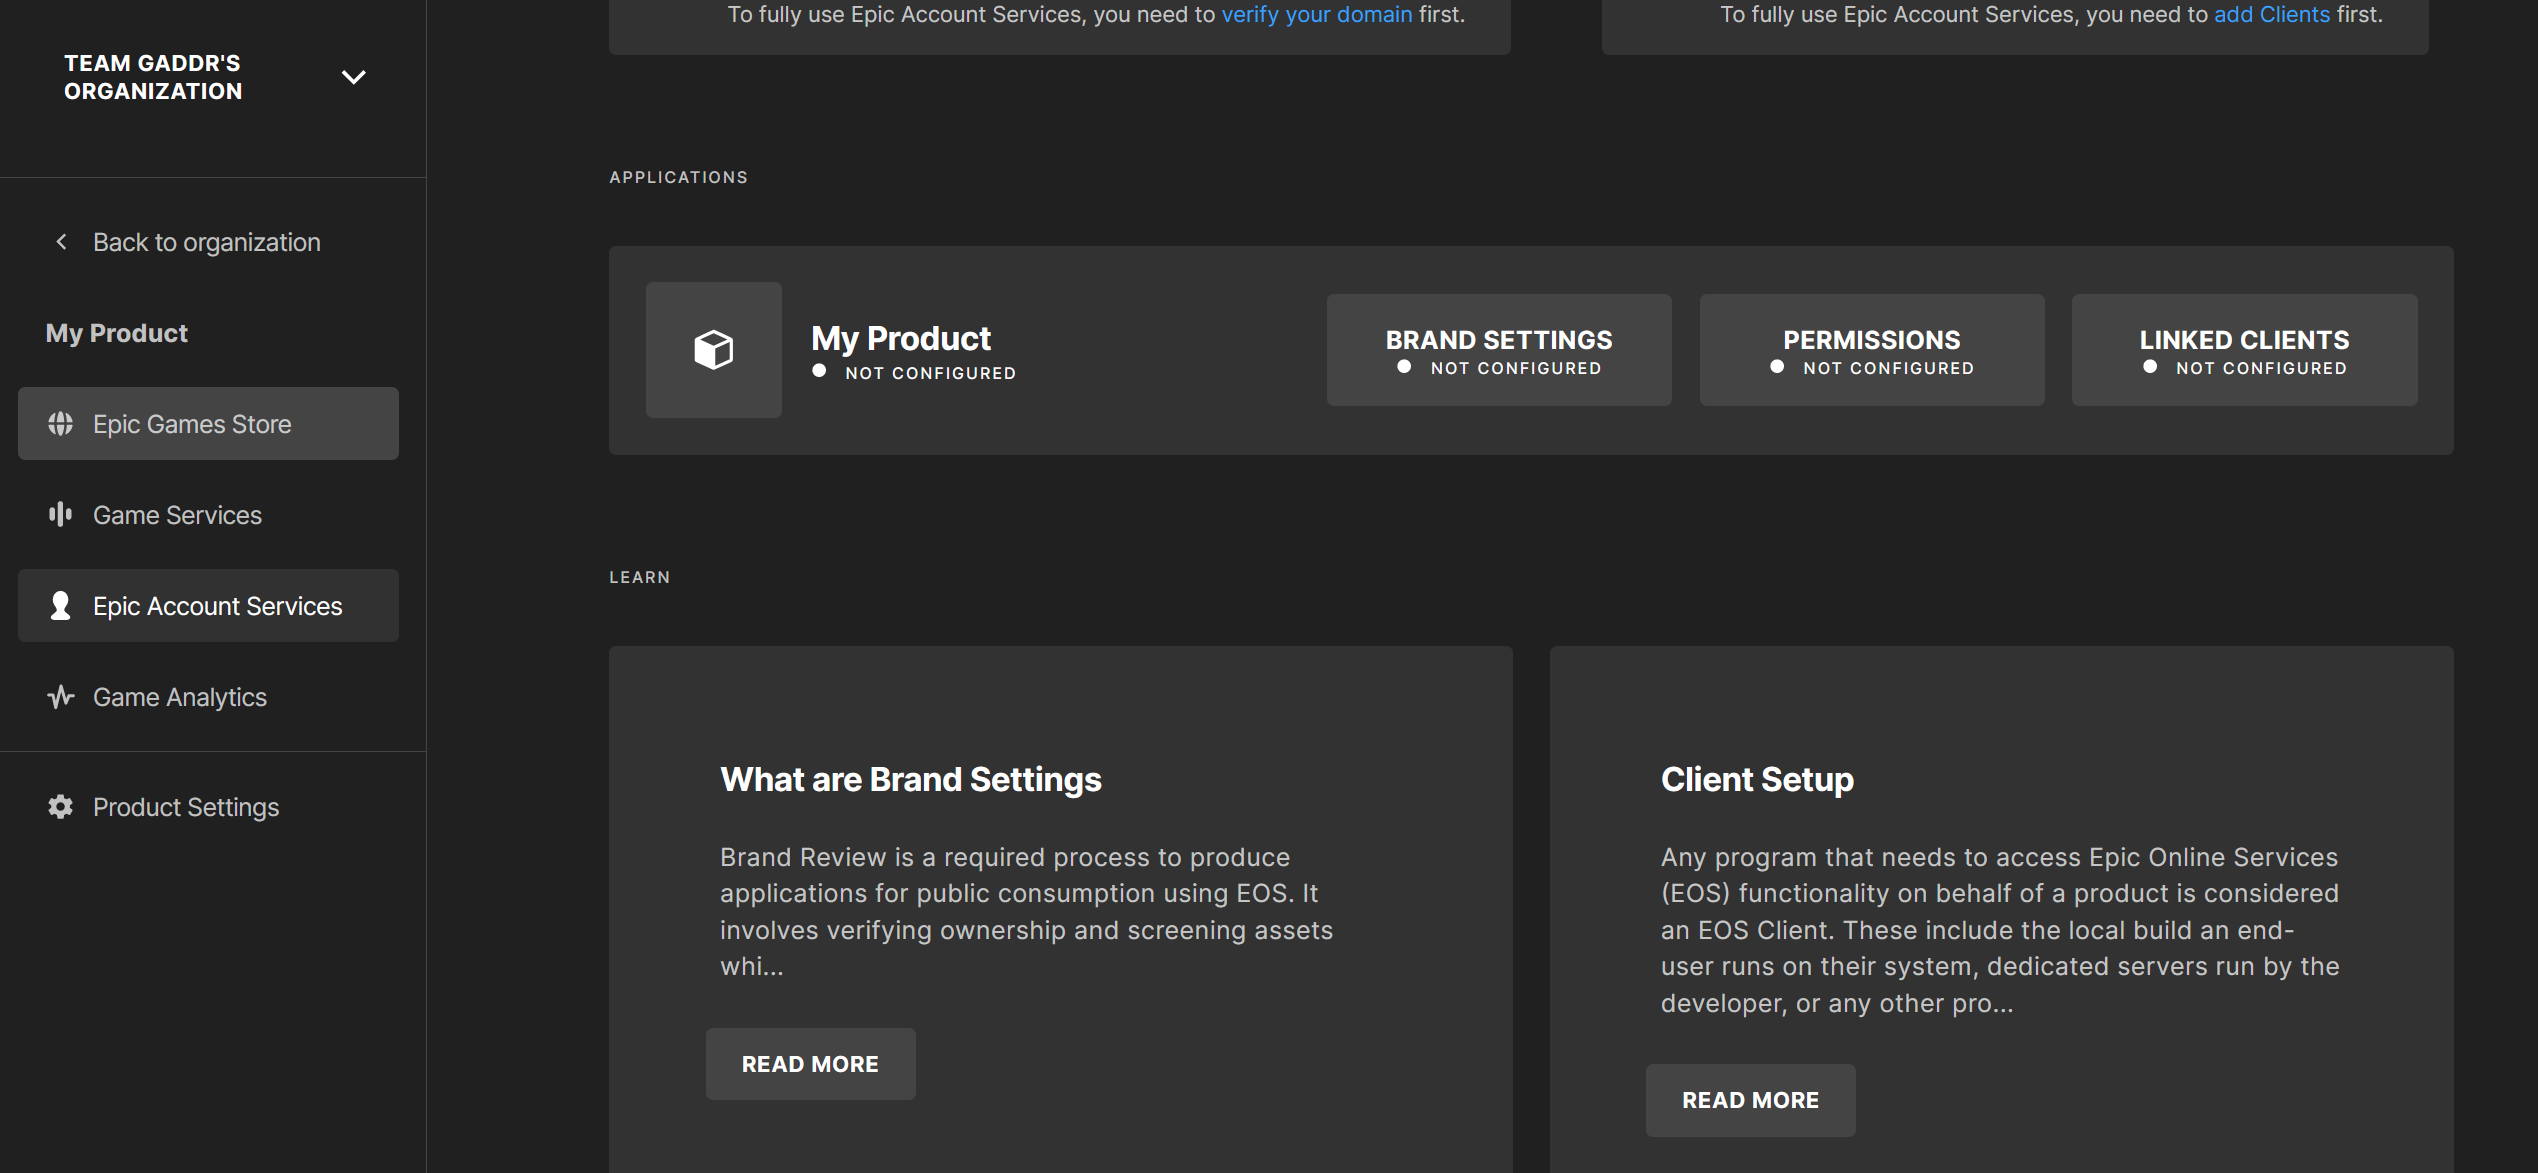The width and height of the screenshot is (2538, 1173).
Task: Click the back arrow beside Back to organization
Action: 62,242
